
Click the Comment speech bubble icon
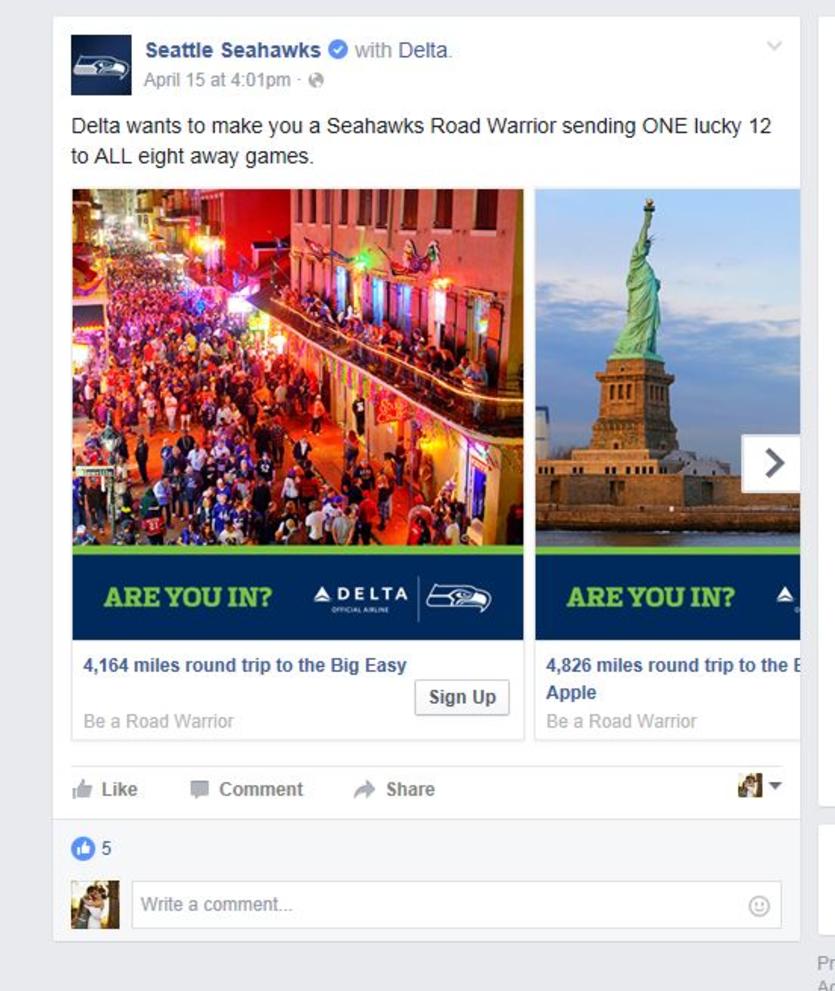[199, 789]
